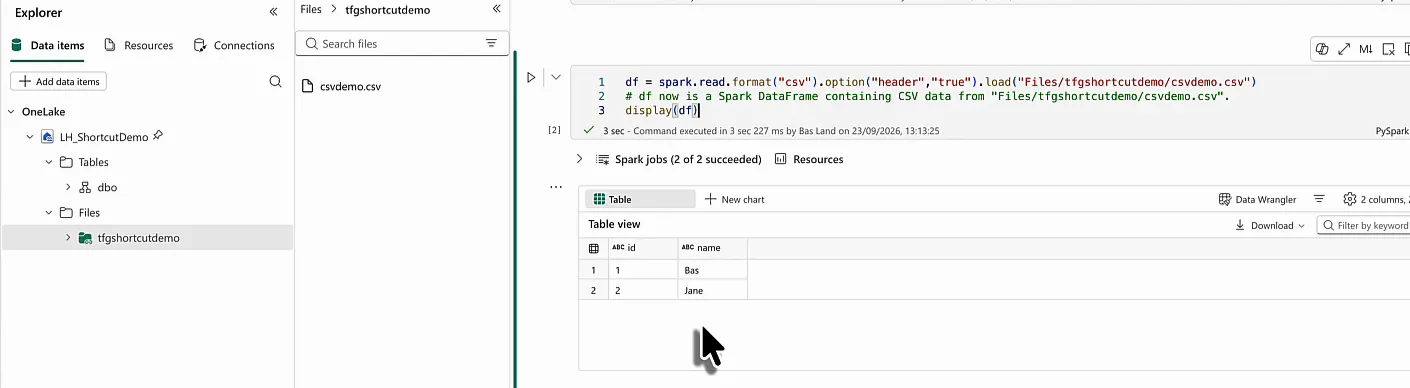Open the cell output ellipsis menu

[x=556, y=187]
